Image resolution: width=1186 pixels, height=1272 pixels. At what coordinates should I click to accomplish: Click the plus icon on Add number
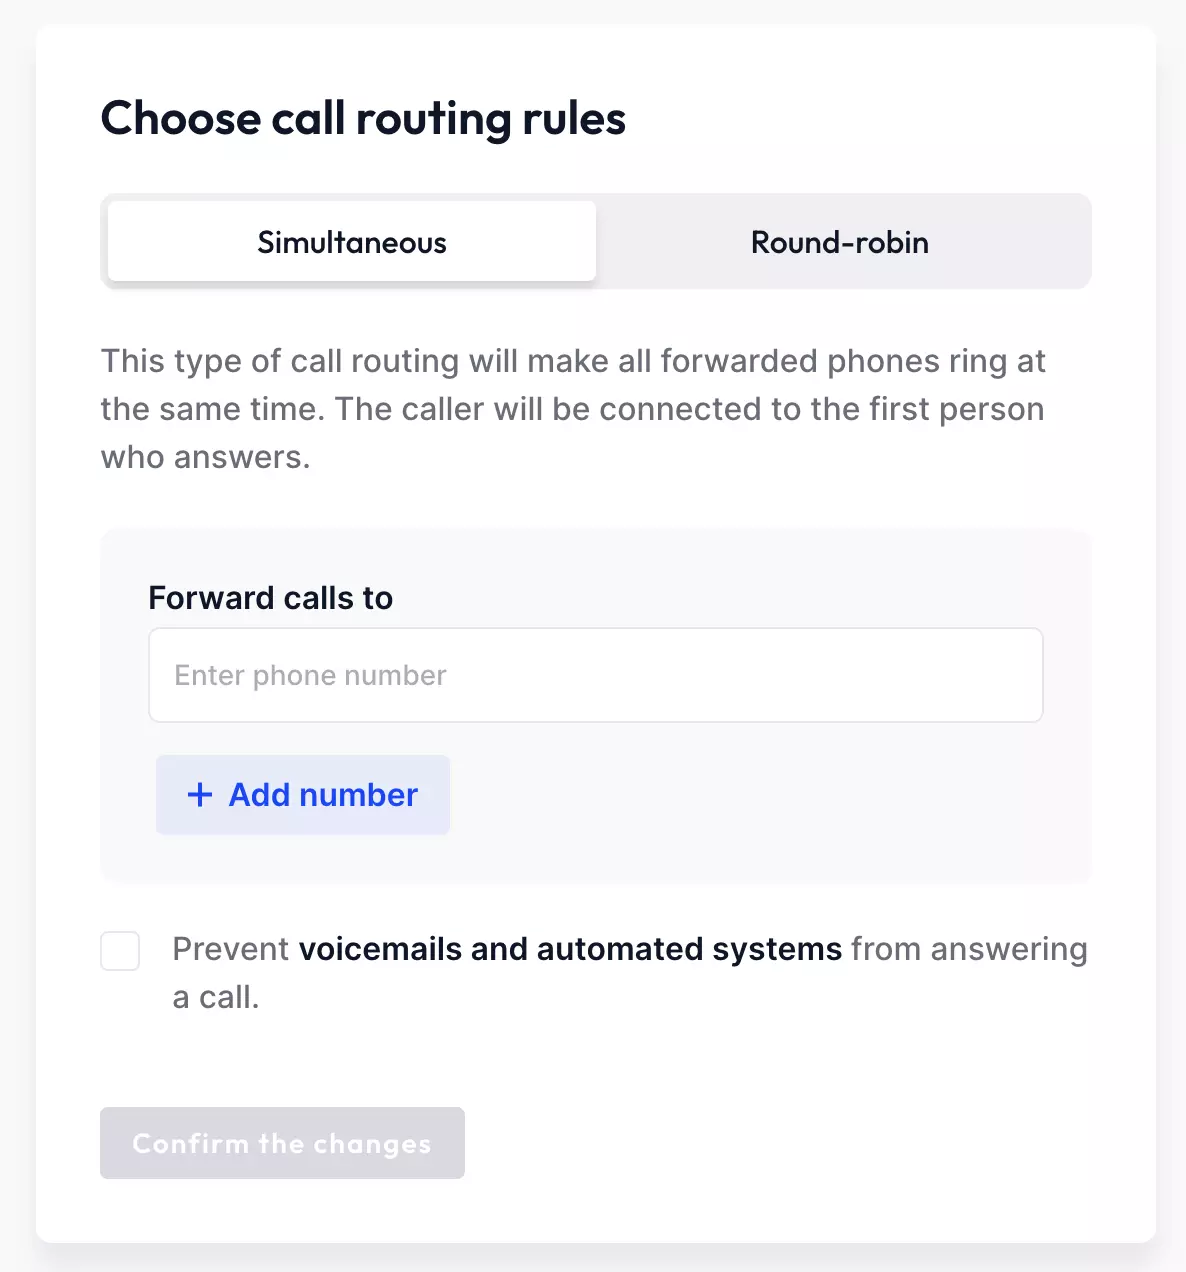(x=199, y=795)
